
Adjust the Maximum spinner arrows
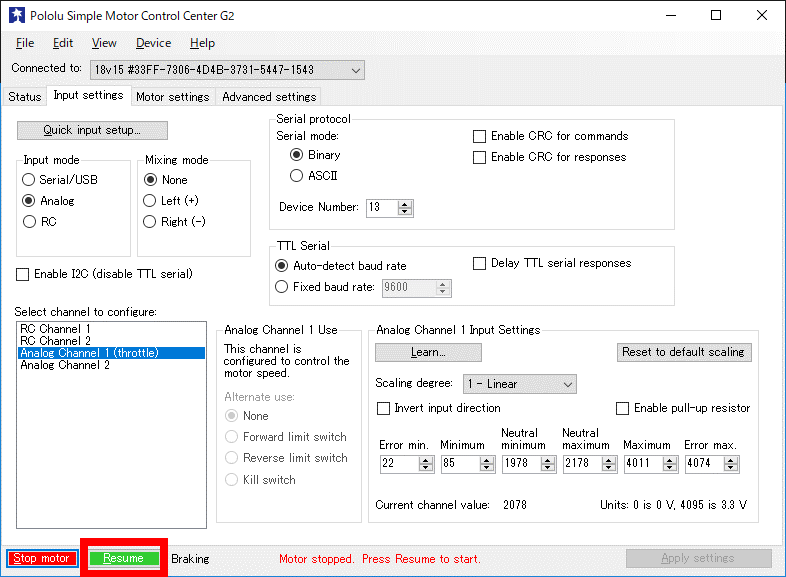click(x=670, y=464)
